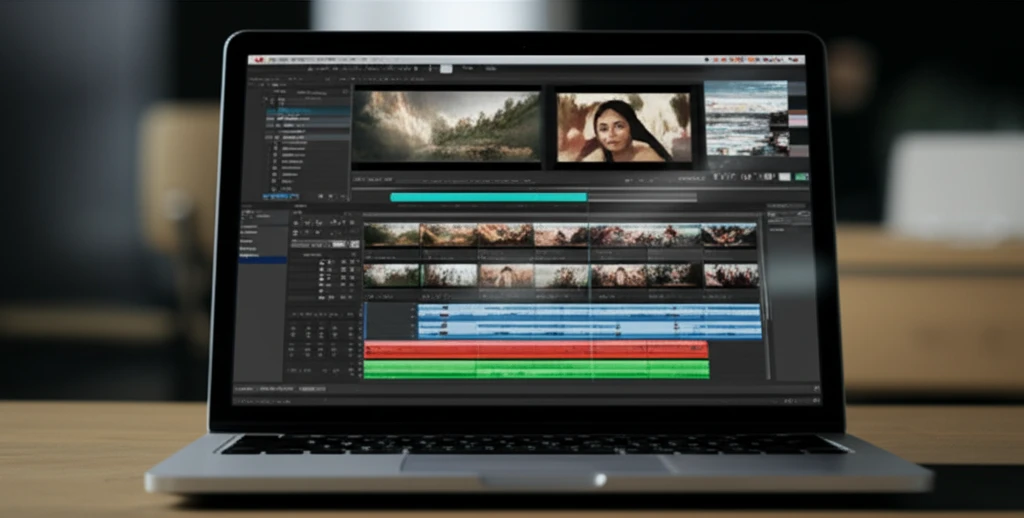Click the teal progress bar below the viewers

tap(488, 197)
